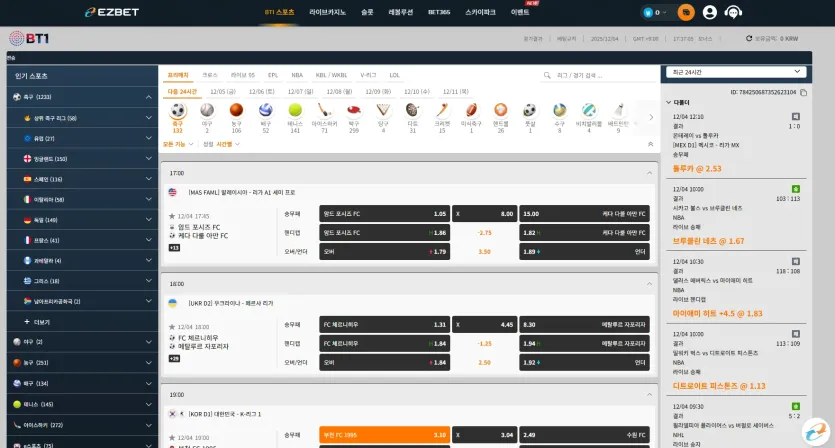The height and width of the screenshot is (448, 835).
Task: Select the basketball sport icon (농구 106)
Action: (236, 110)
